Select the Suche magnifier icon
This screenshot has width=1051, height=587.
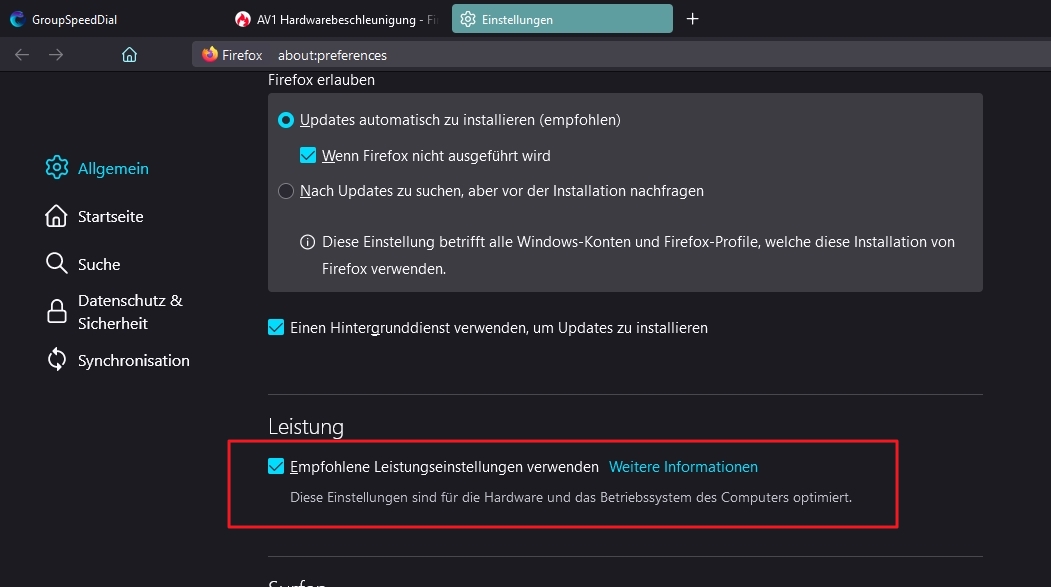click(57, 264)
